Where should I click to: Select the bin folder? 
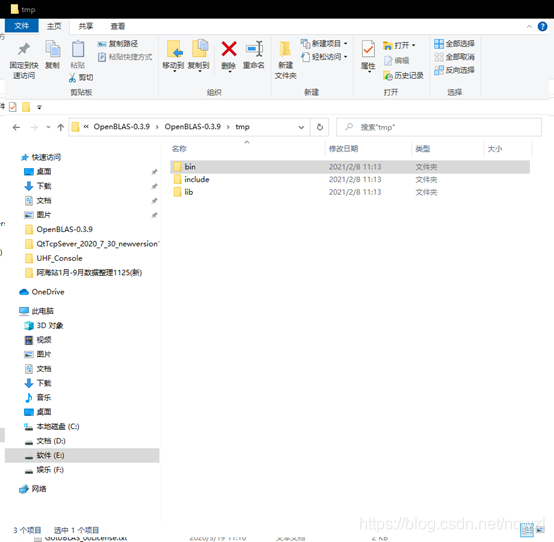point(350,167)
